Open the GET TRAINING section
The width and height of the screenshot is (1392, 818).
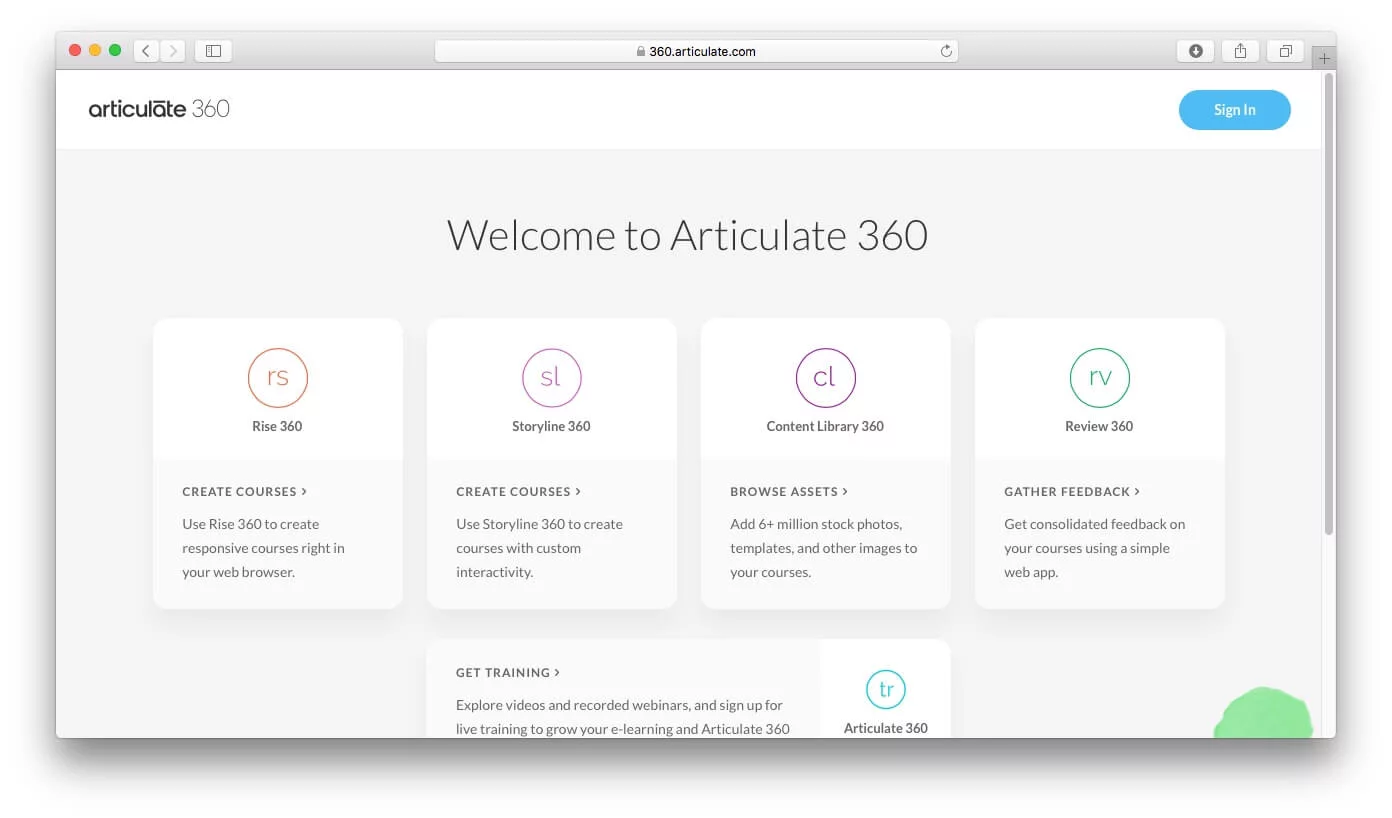tap(507, 672)
